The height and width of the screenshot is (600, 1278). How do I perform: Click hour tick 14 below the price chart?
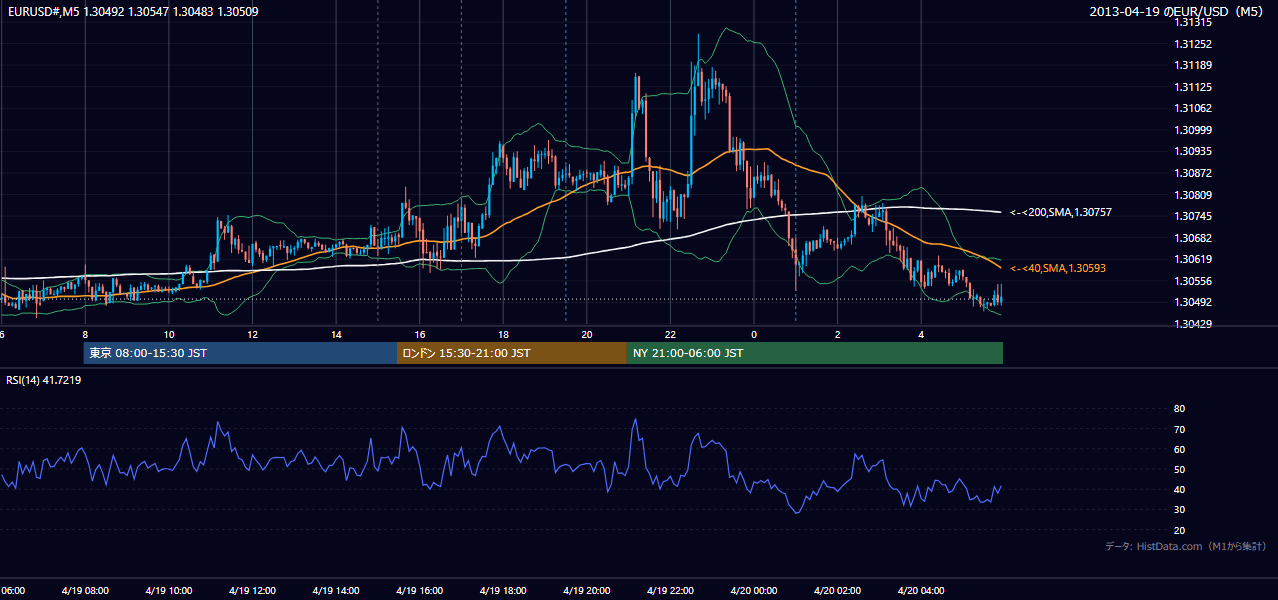point(336,334)
